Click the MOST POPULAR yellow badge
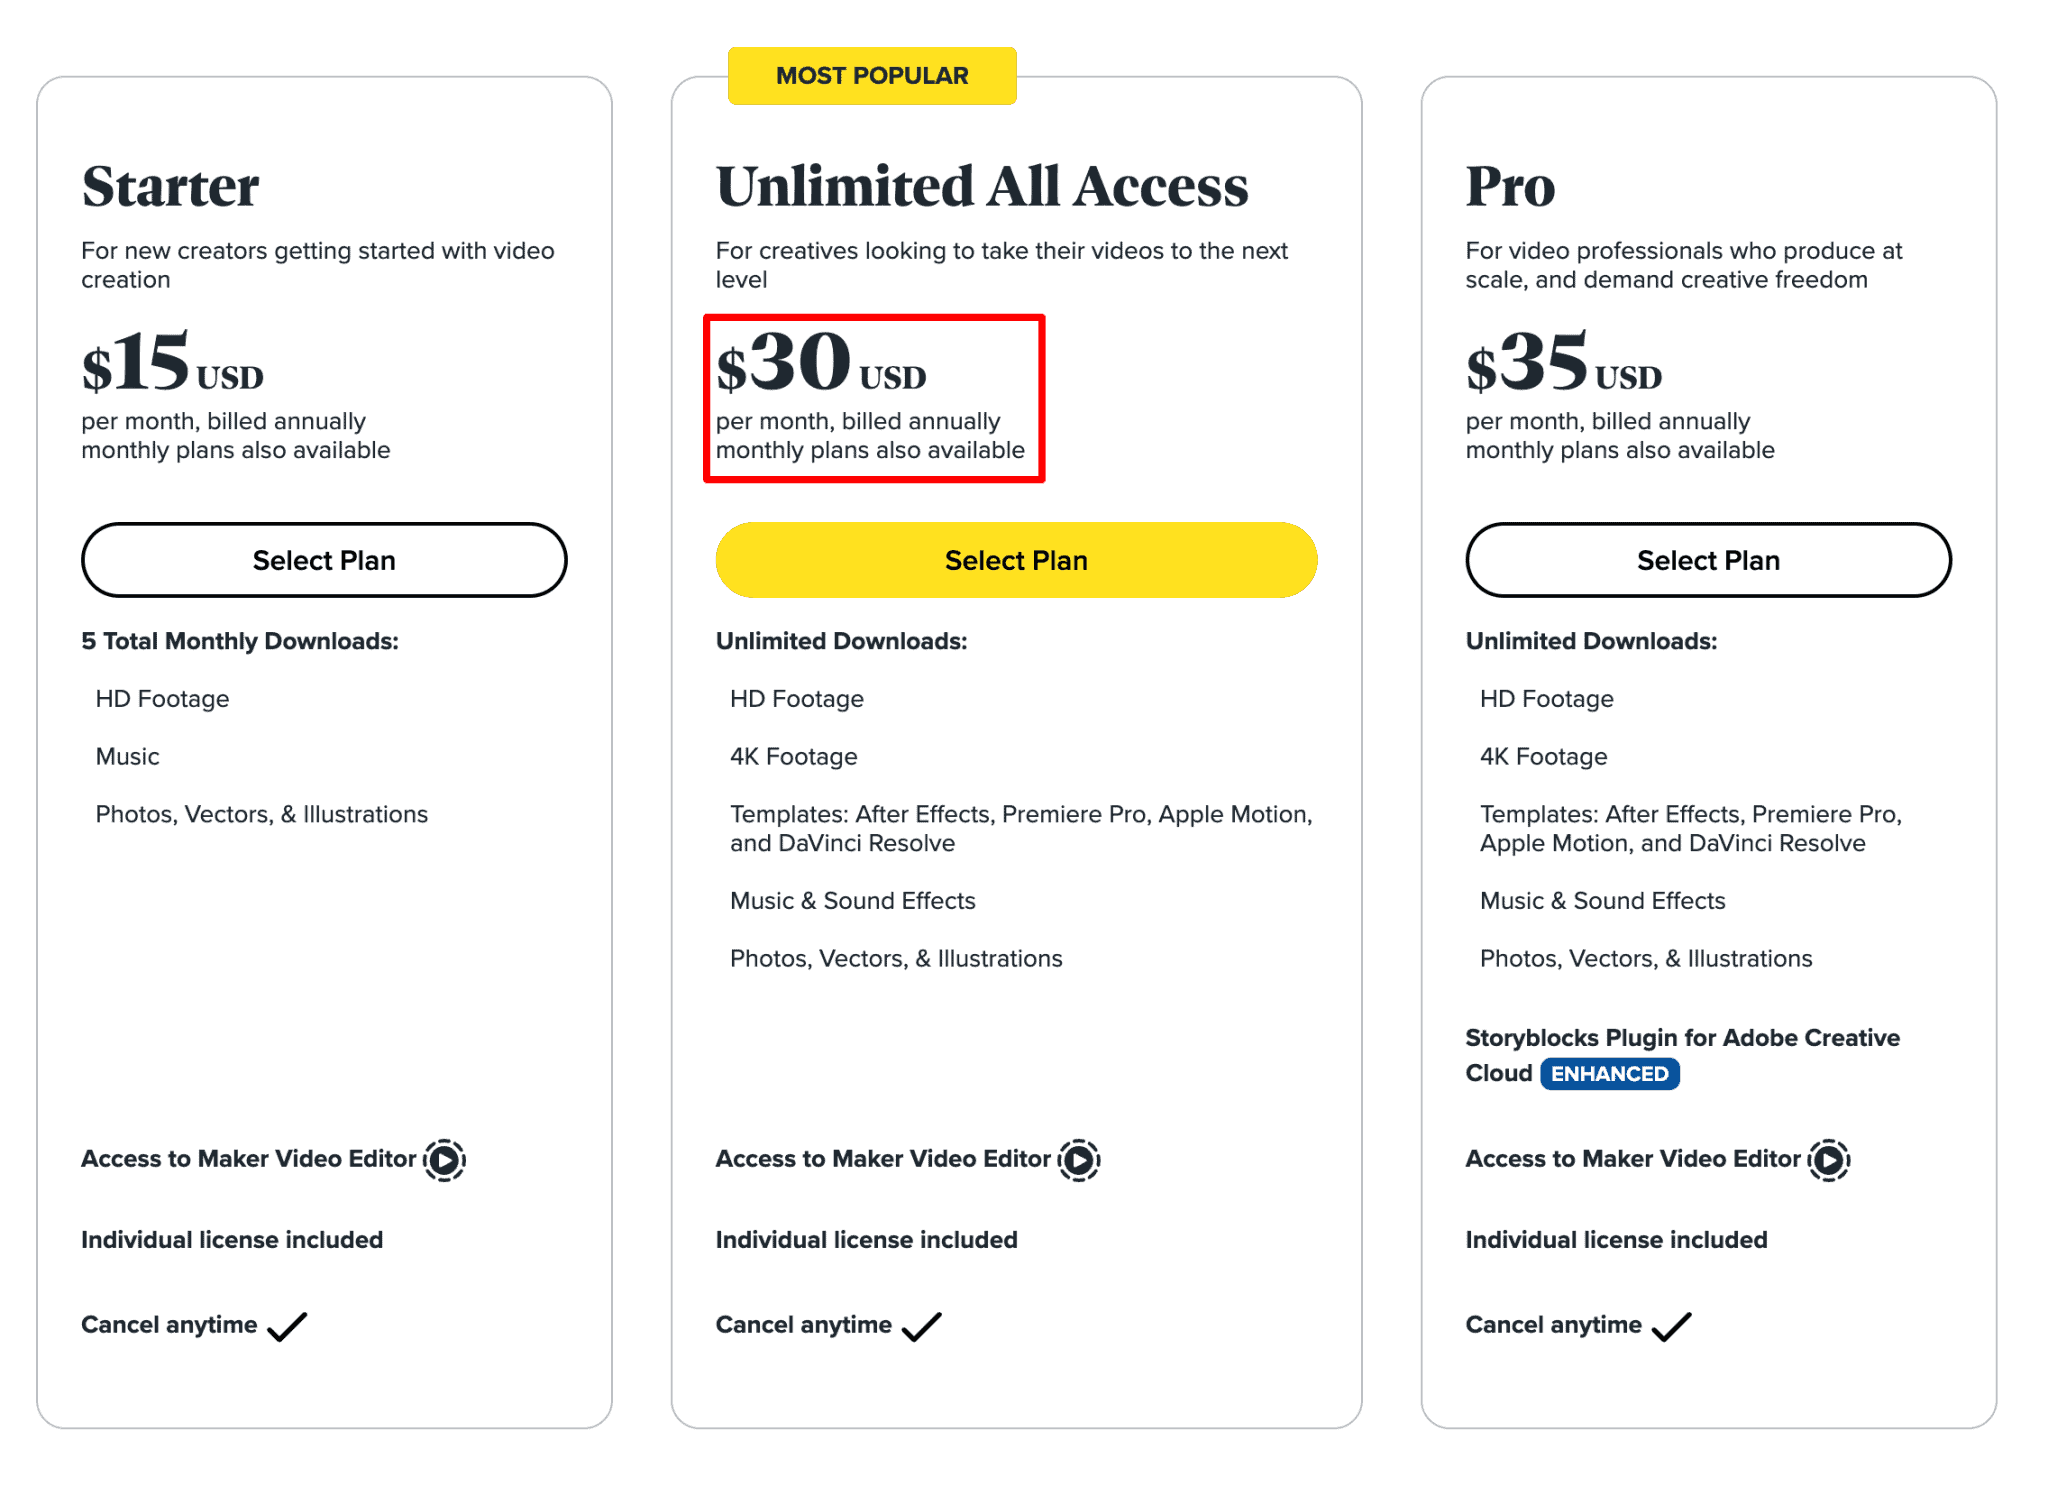 pyautogui.click(x=872, y=76)
